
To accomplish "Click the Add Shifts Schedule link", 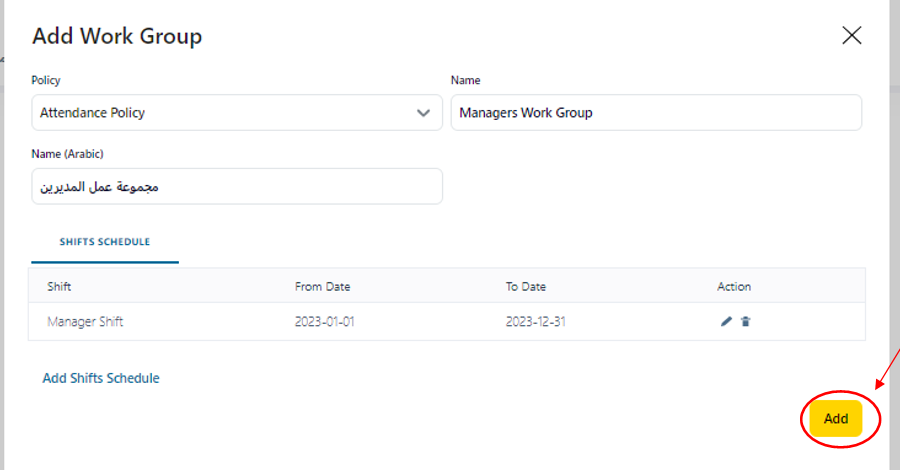I will (101, 378).
